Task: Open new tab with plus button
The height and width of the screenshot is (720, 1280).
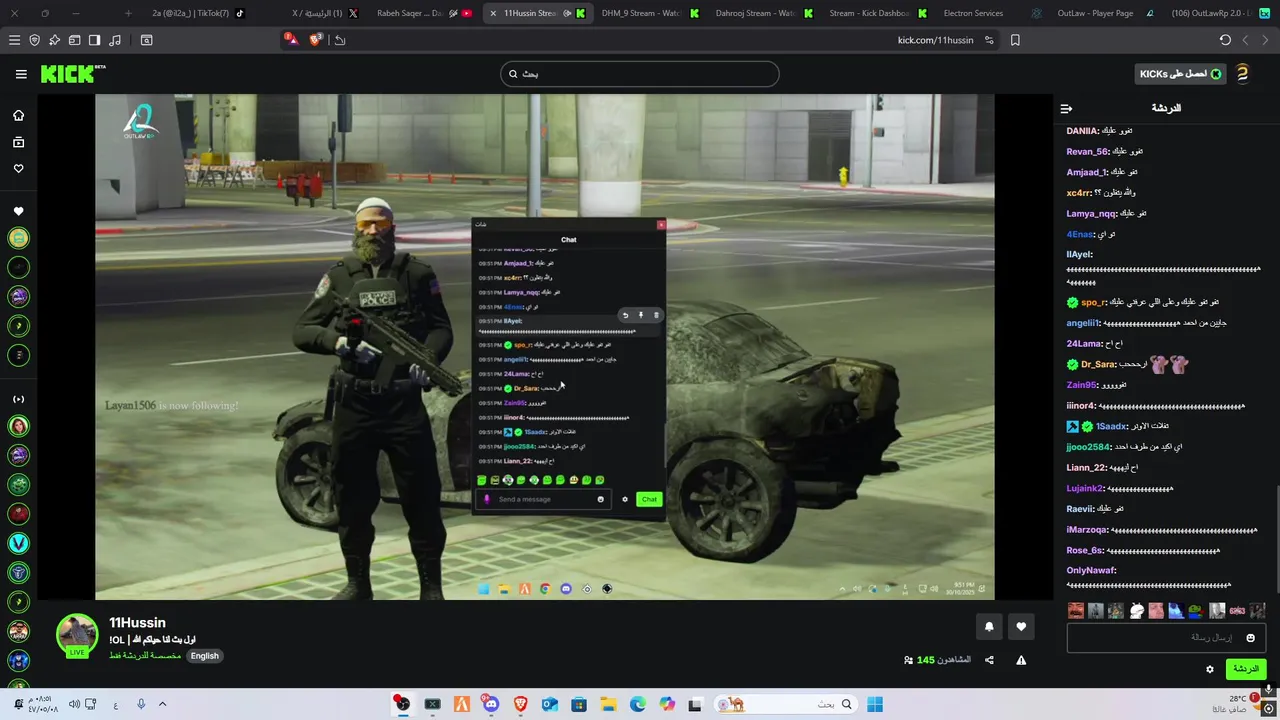Action: click(x=128, y=13)
